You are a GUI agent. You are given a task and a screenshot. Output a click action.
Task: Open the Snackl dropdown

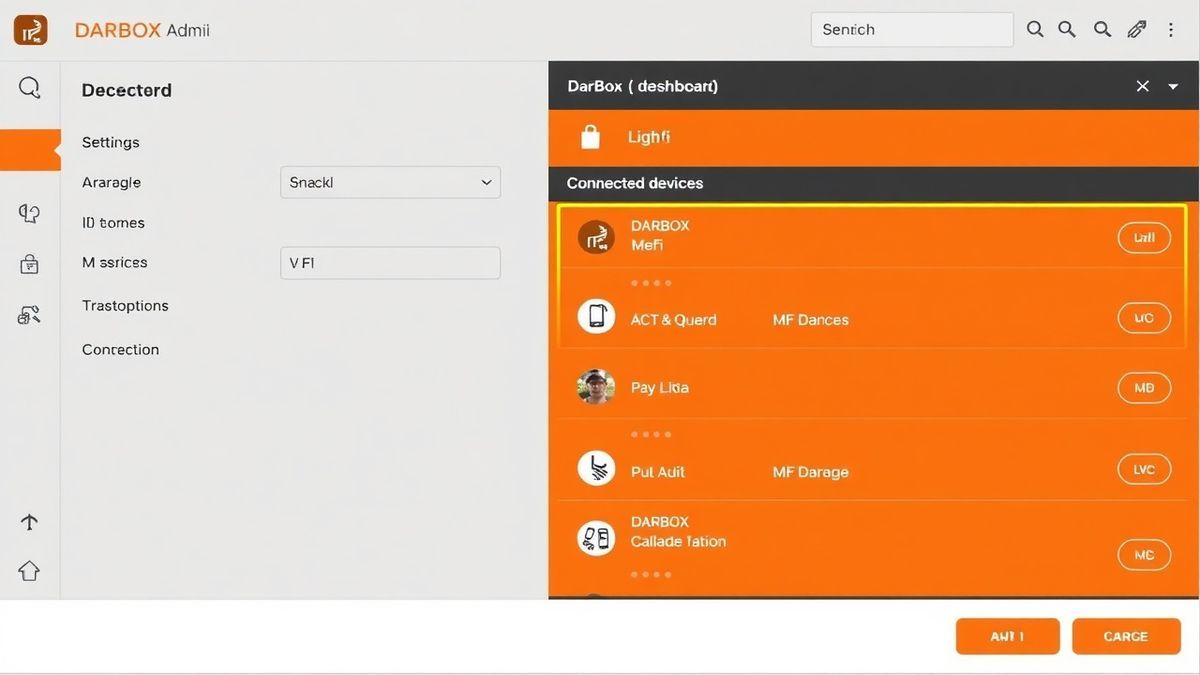click(390, 182)
